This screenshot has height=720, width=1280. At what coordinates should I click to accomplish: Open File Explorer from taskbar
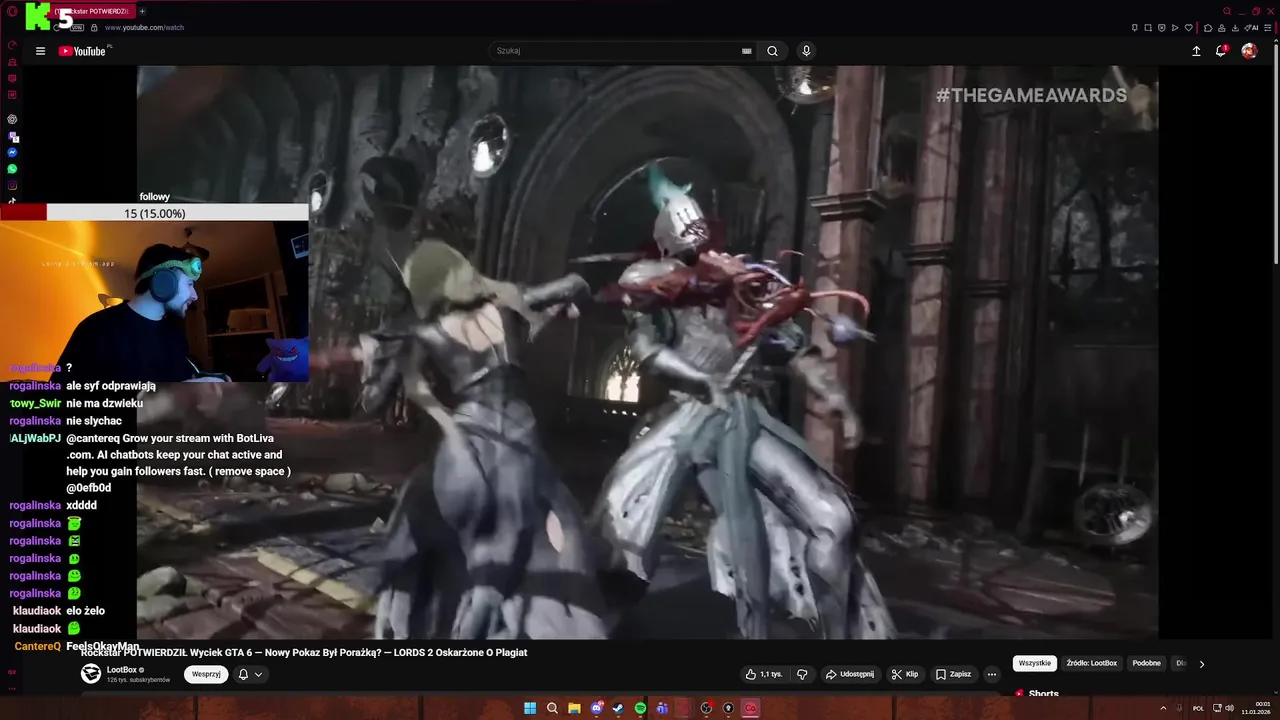574,708
